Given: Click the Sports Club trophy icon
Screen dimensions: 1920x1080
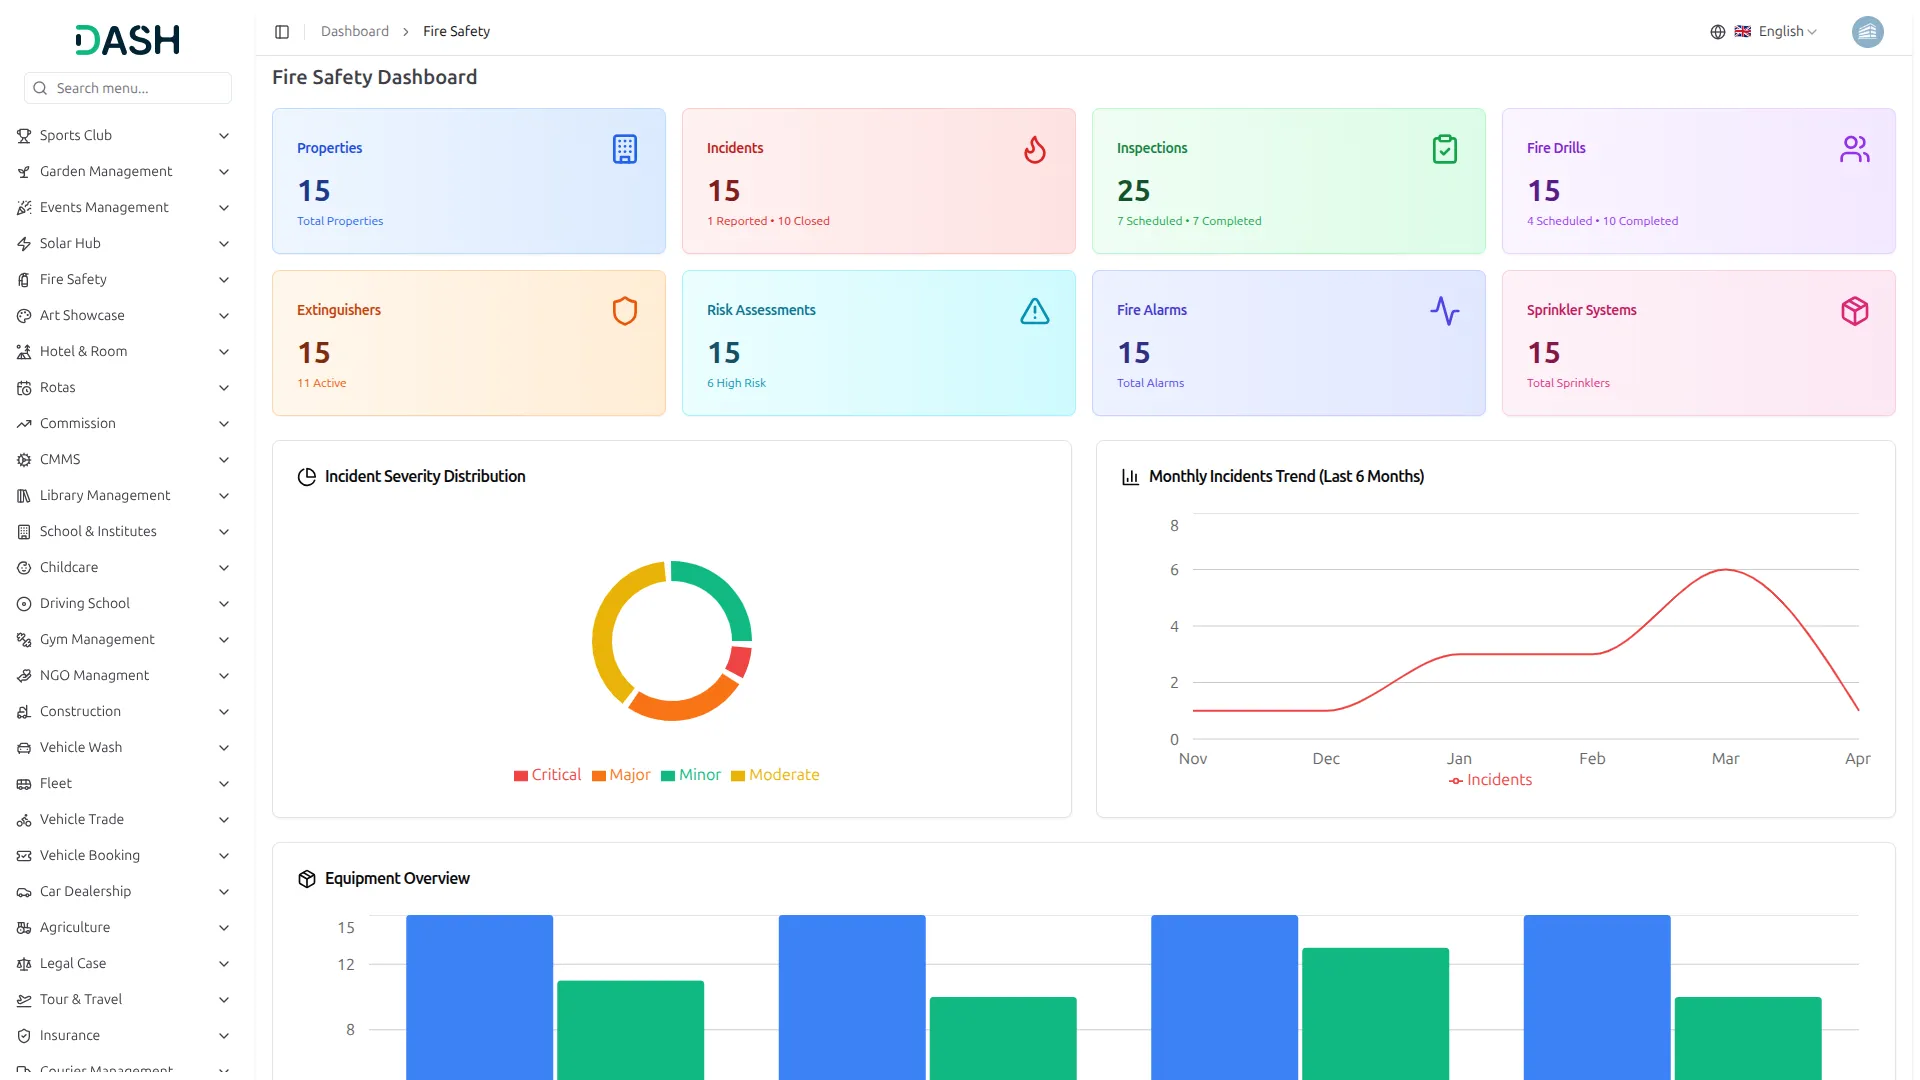Looking at the screenshot, I should click(x=24, y=136).
